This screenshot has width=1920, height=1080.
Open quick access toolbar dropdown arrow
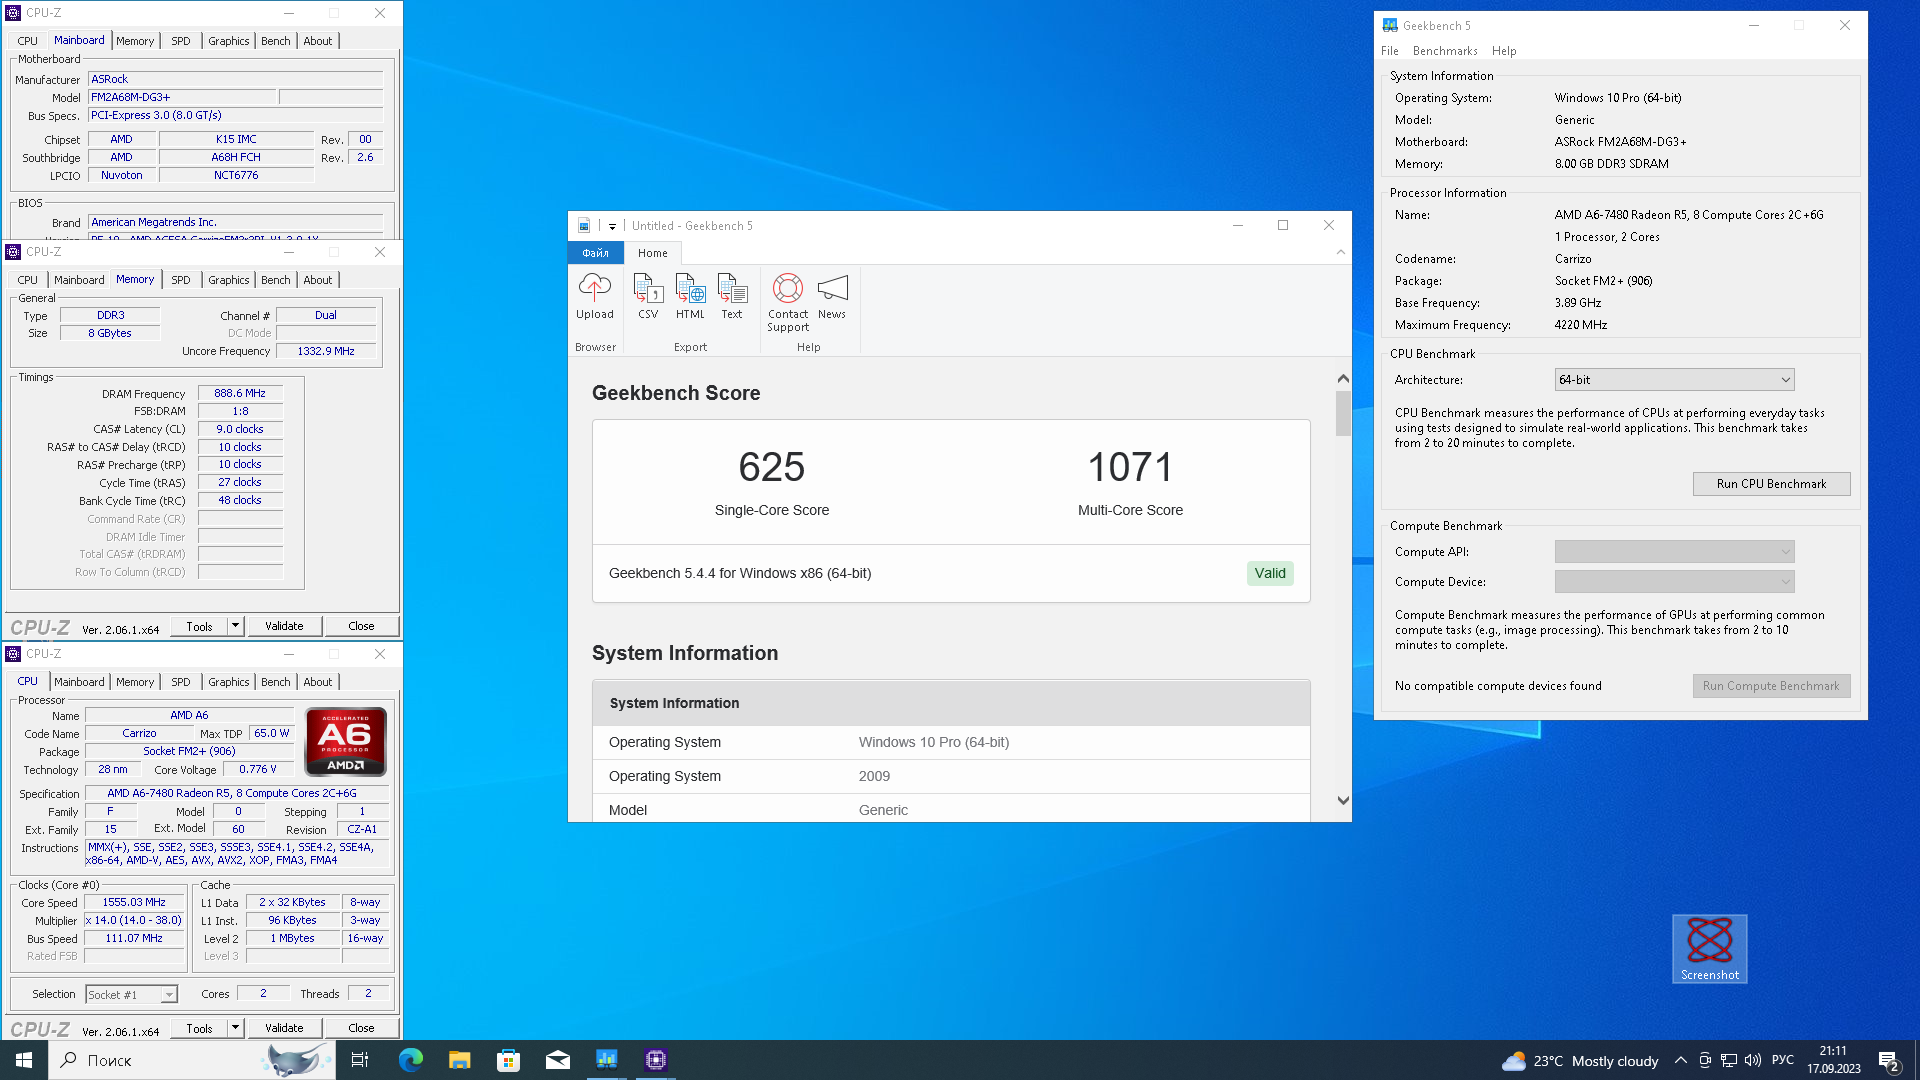(612, 226)
